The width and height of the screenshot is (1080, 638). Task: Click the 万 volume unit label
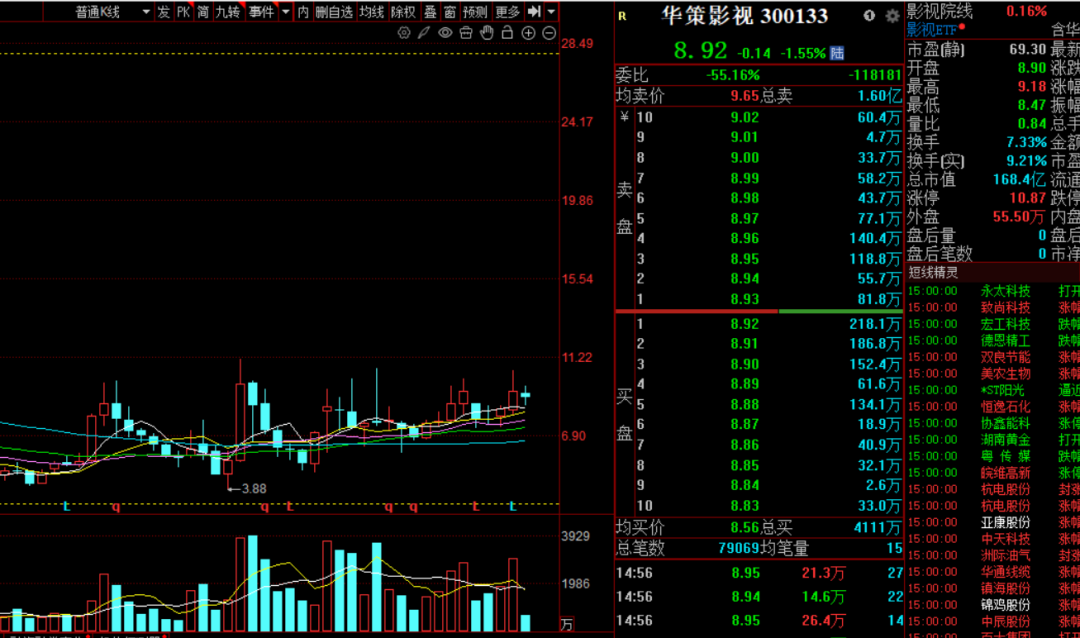pyautogui.click(x=567, y=624)
